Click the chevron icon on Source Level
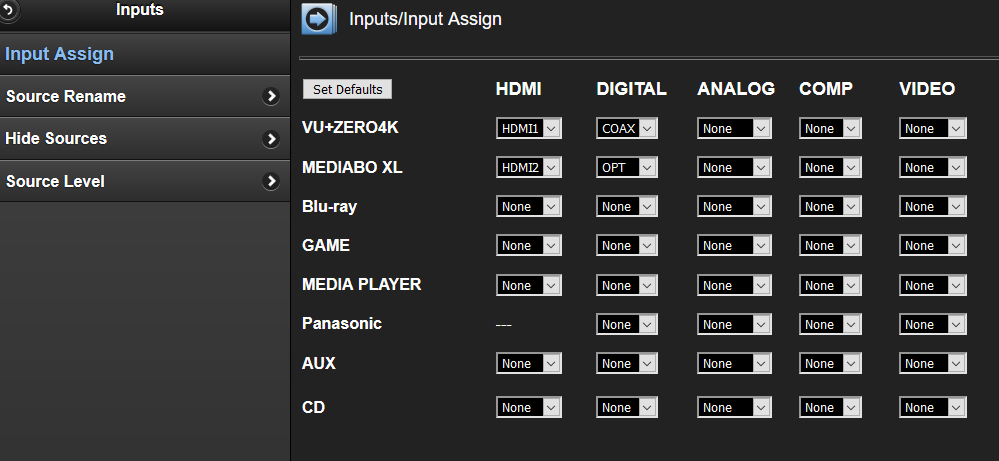Image resolution: width=999 pixels, height=461 pixels. (x=271, y=181)
